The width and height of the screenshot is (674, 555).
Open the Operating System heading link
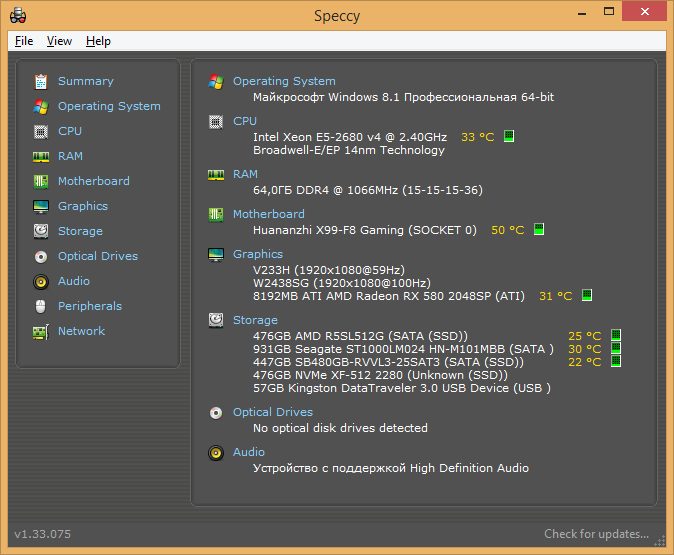coord(284,81)
